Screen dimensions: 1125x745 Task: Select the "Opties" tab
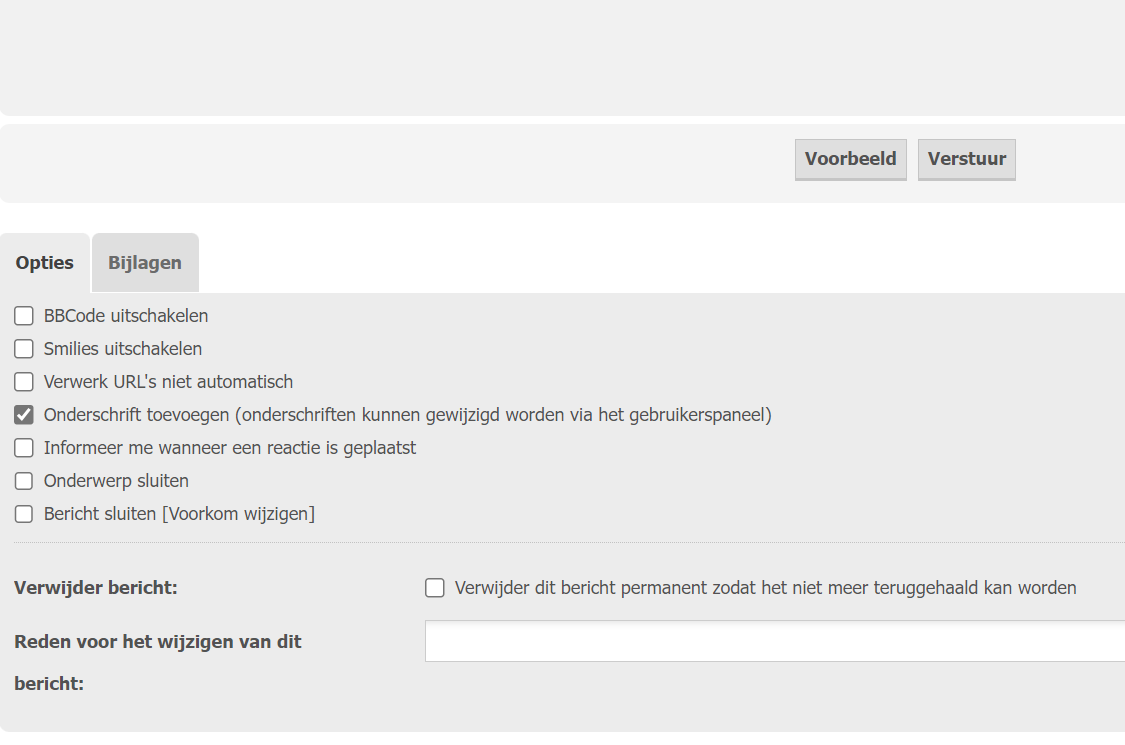pos(44,262)
